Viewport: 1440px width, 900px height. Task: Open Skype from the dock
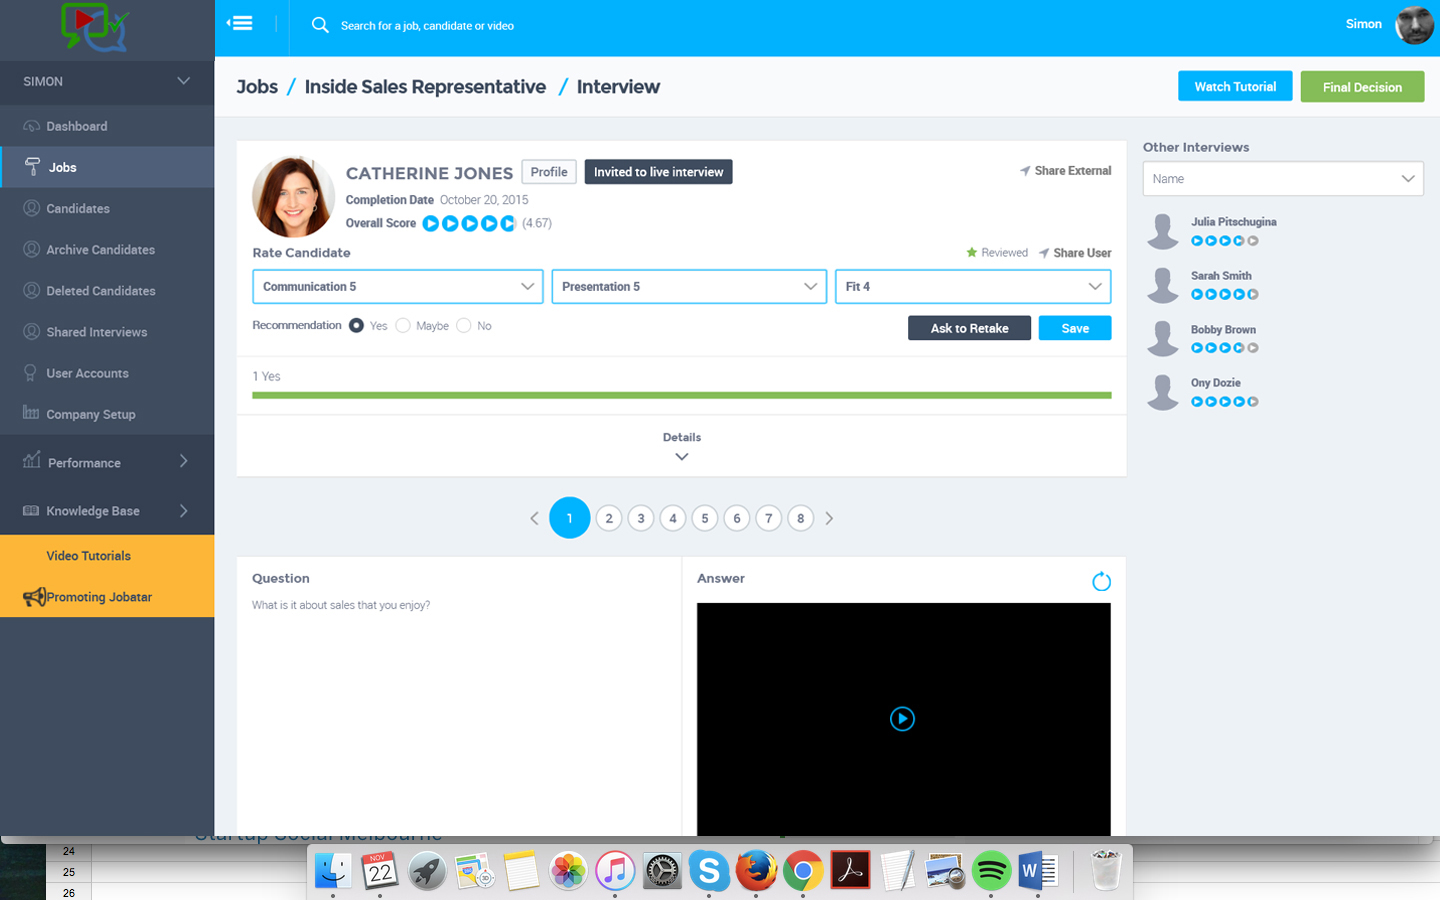point(709,871)
